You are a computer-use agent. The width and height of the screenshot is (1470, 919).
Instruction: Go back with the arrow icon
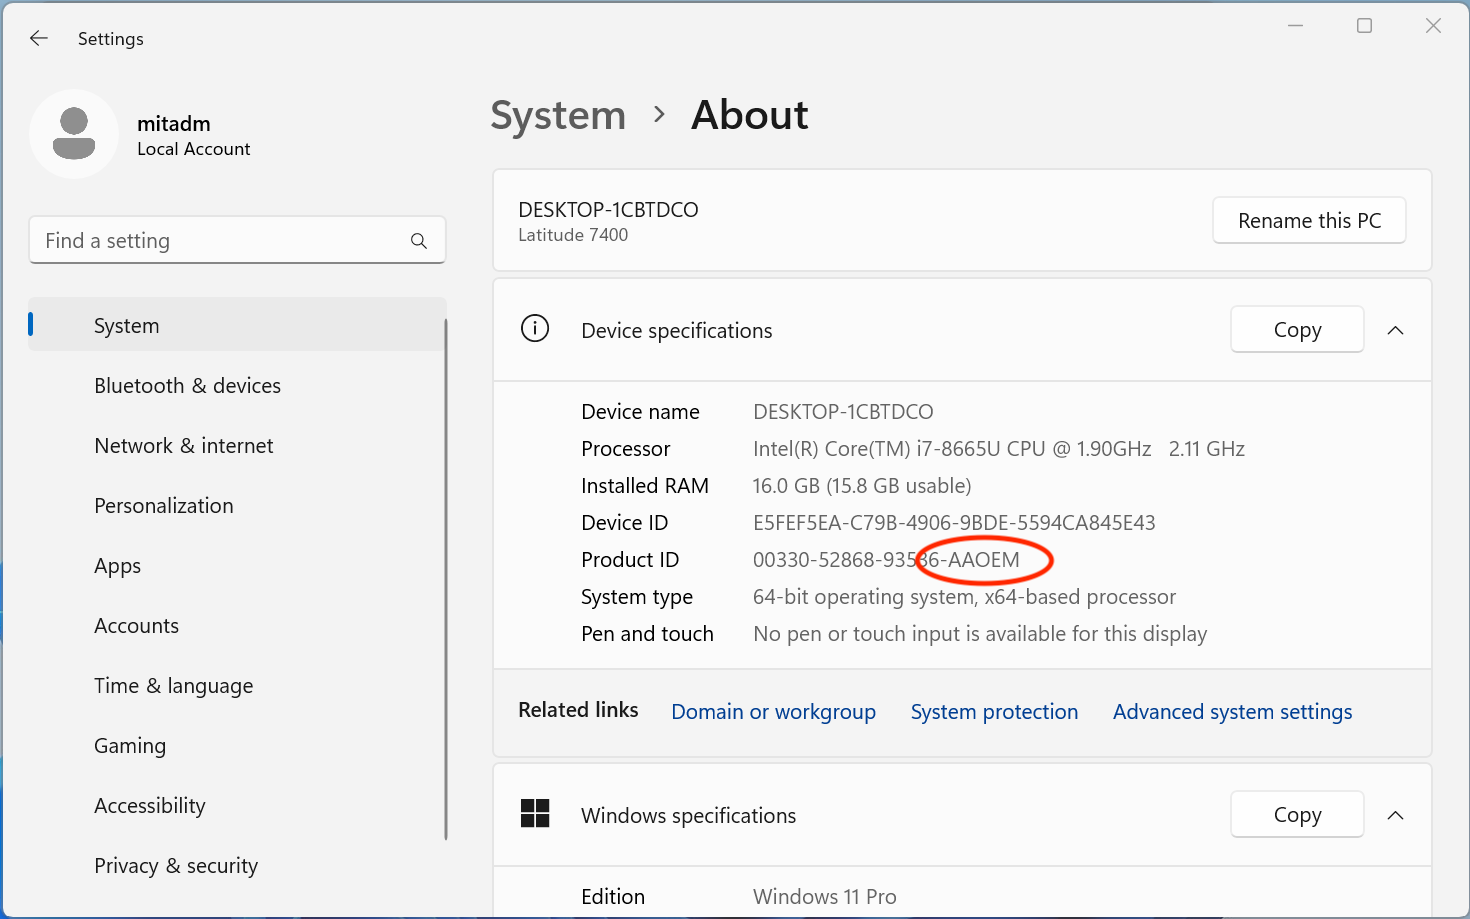coord(39,38)
